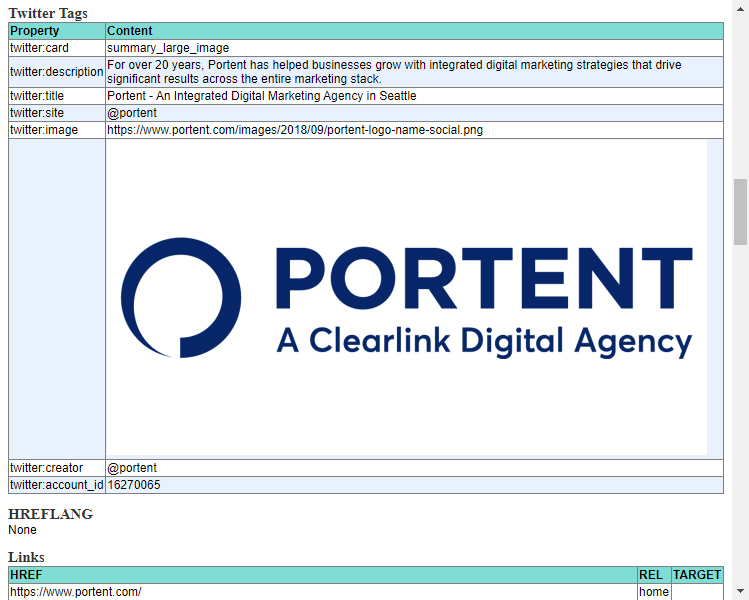
Task: Select the @portent value in twitter:creator row
Action: point(132,468)
